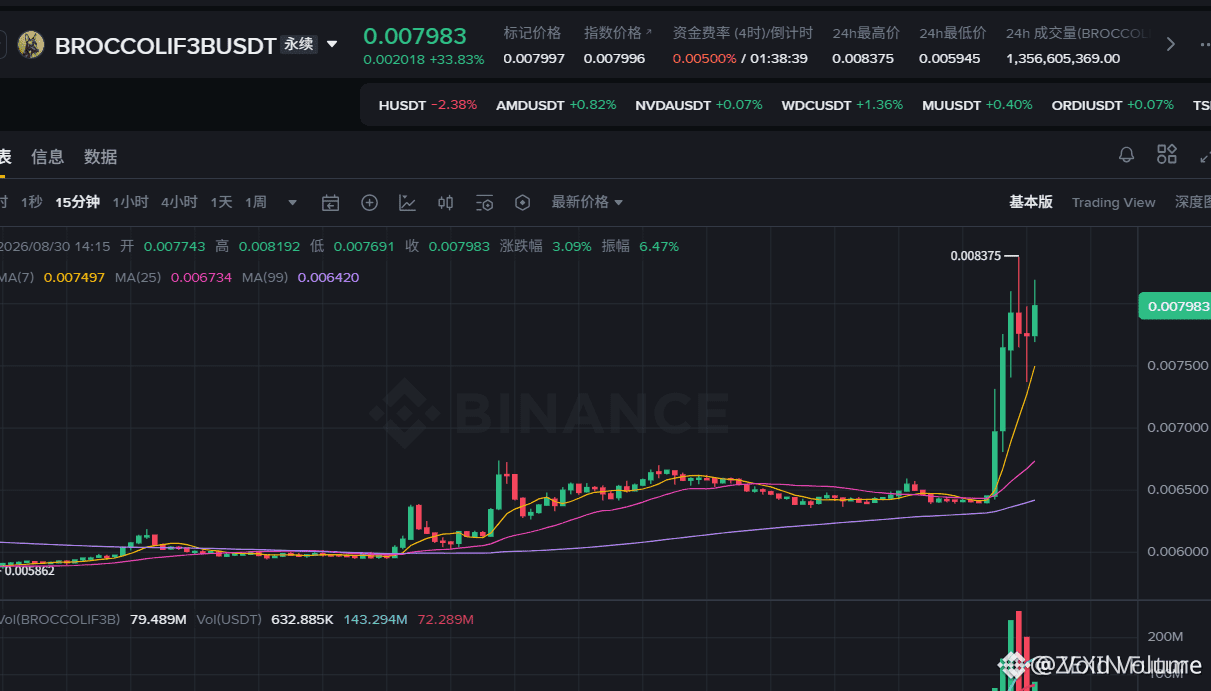This screenshot has height=691, width=1211.
Task: Click the 24h最高价 value 0.008375
Action: coord(863,59)
